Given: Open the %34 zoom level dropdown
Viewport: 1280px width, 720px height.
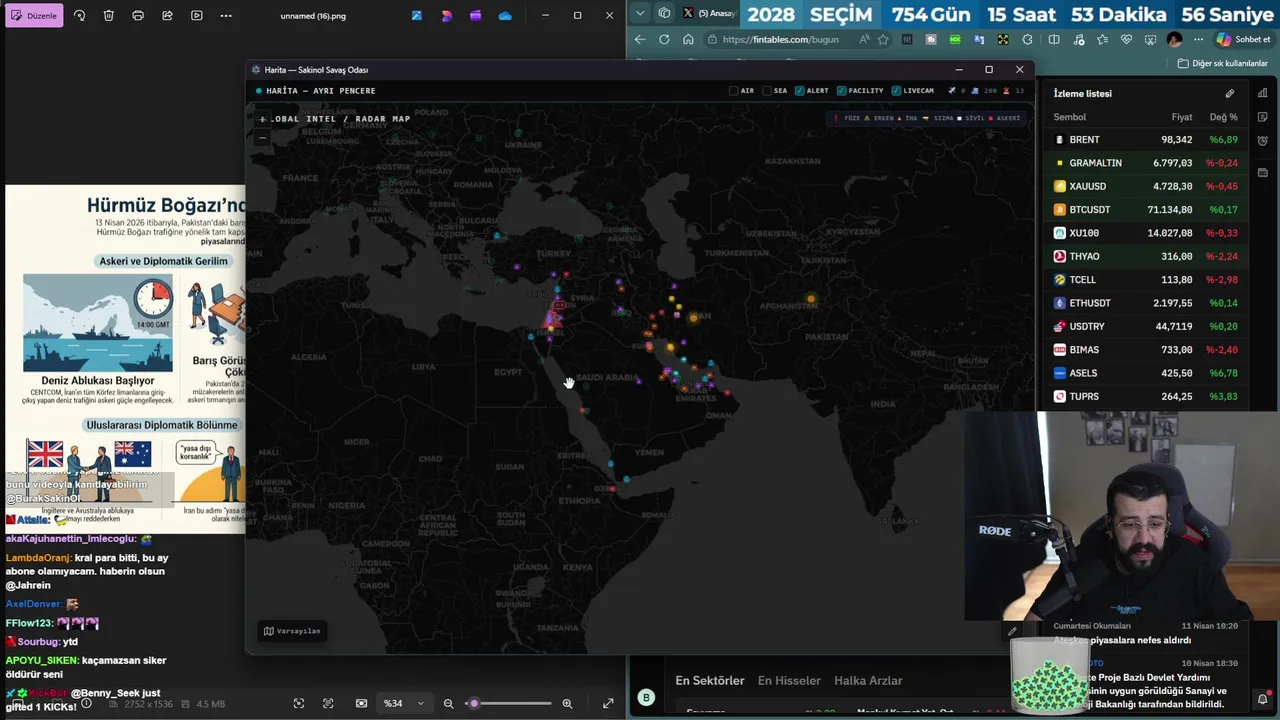Looking at the screenshot, I should [x=404, y=704].
